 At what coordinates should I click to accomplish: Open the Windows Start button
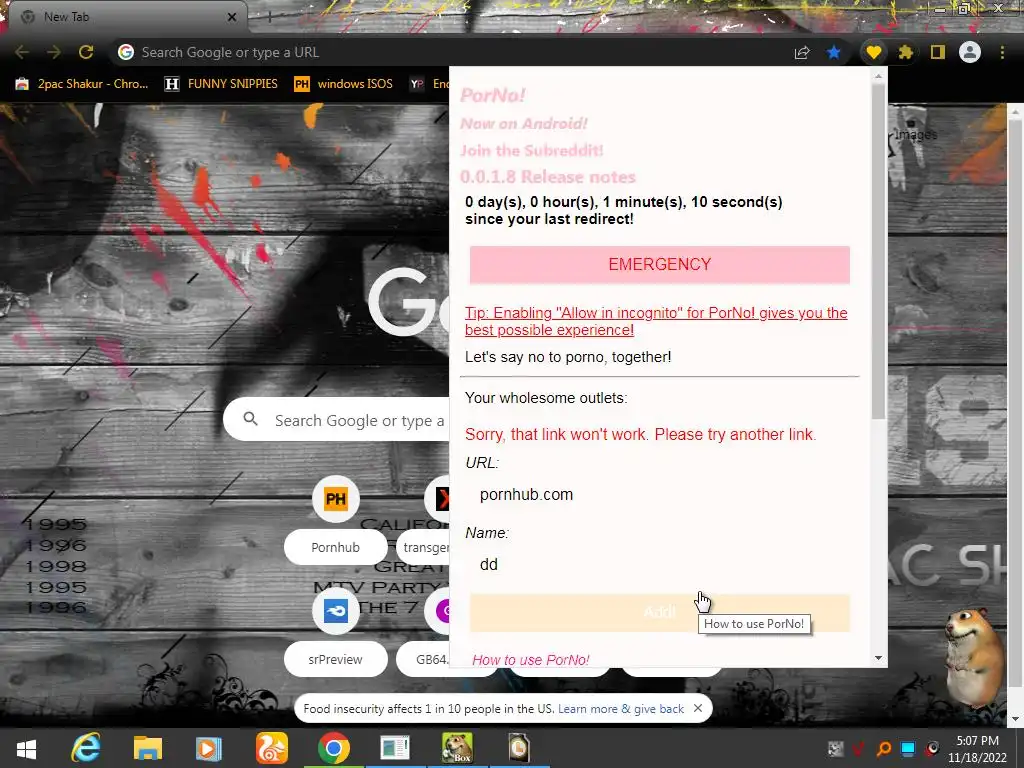pos(26,748)
